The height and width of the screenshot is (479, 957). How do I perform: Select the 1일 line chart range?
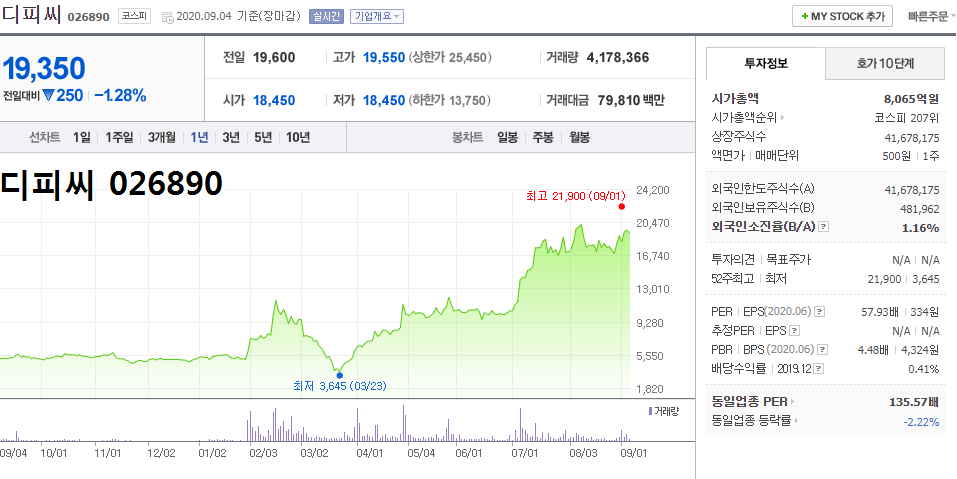(81, 137)
